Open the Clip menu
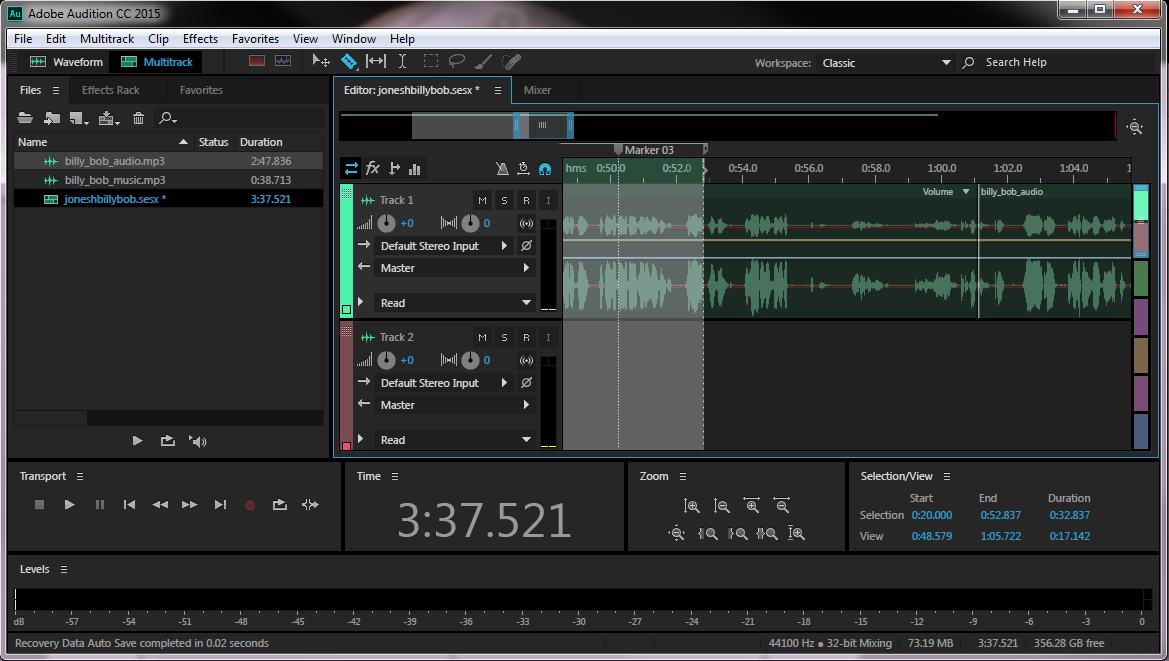The height and width of the screenshot is (661, 1169). [x=158, y=39]
